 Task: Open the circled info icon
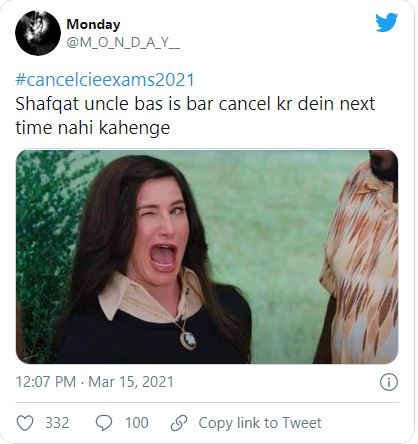pos(389,382)
